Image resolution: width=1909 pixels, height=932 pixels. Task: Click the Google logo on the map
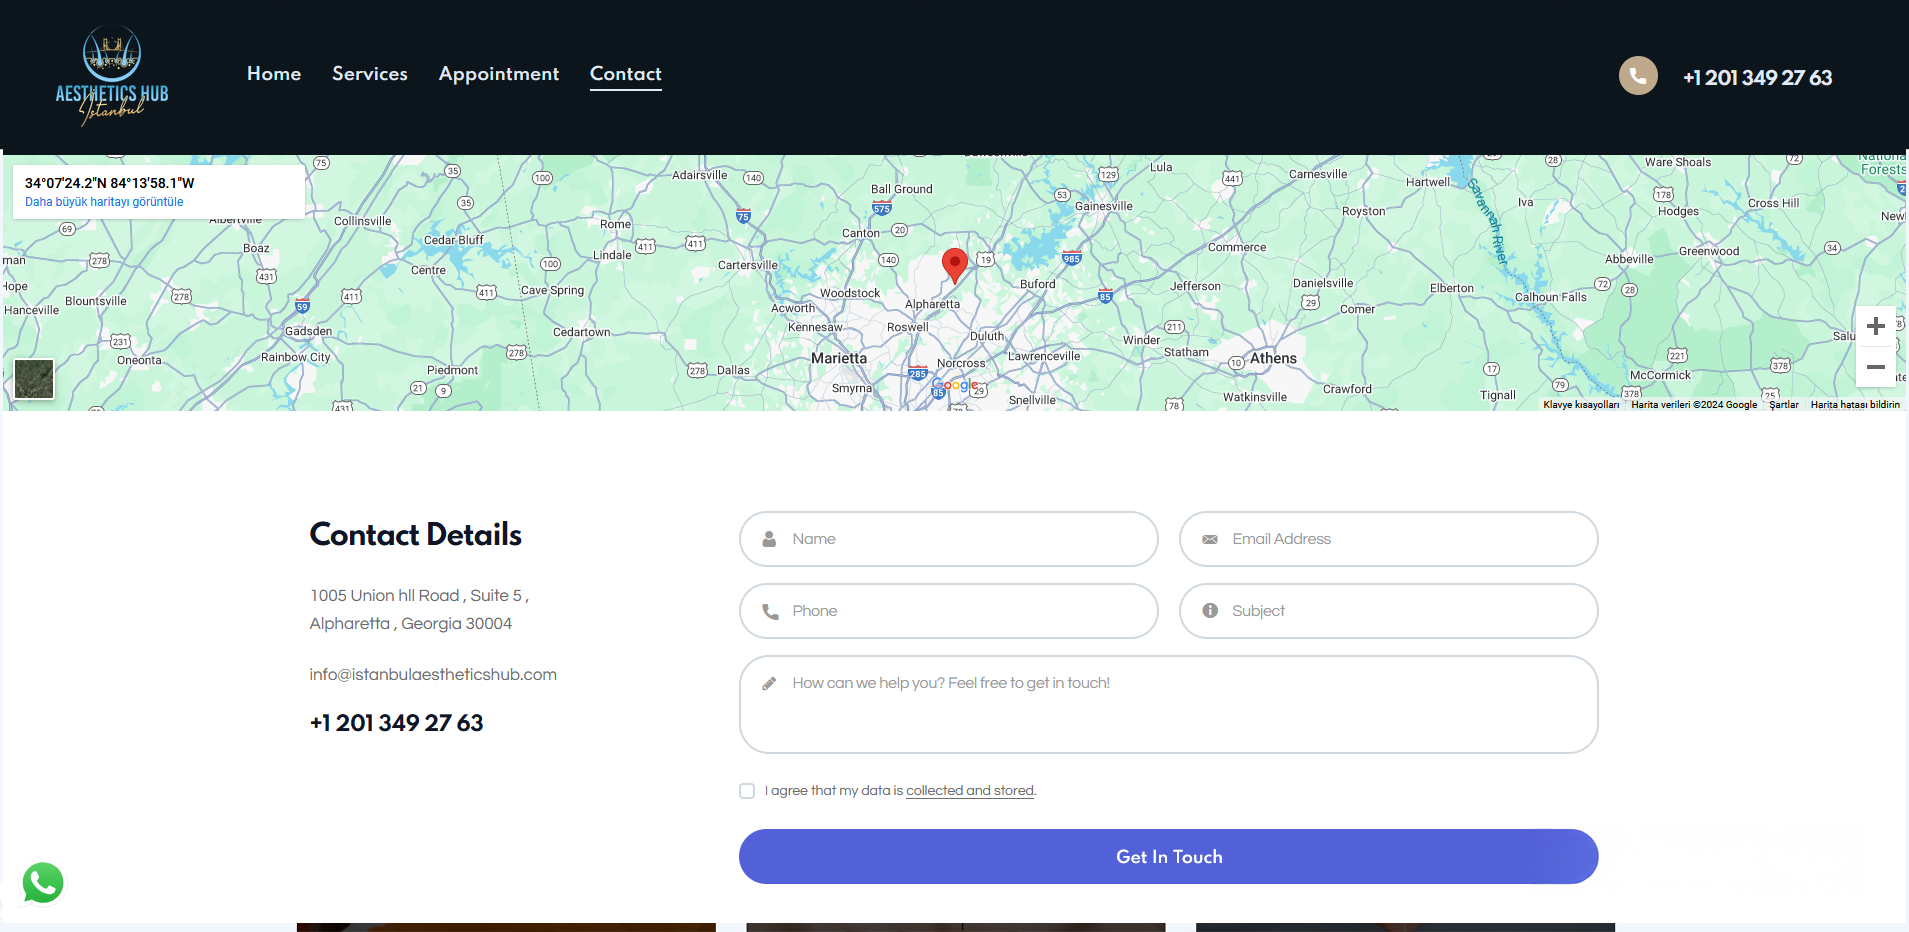point(956,385)
